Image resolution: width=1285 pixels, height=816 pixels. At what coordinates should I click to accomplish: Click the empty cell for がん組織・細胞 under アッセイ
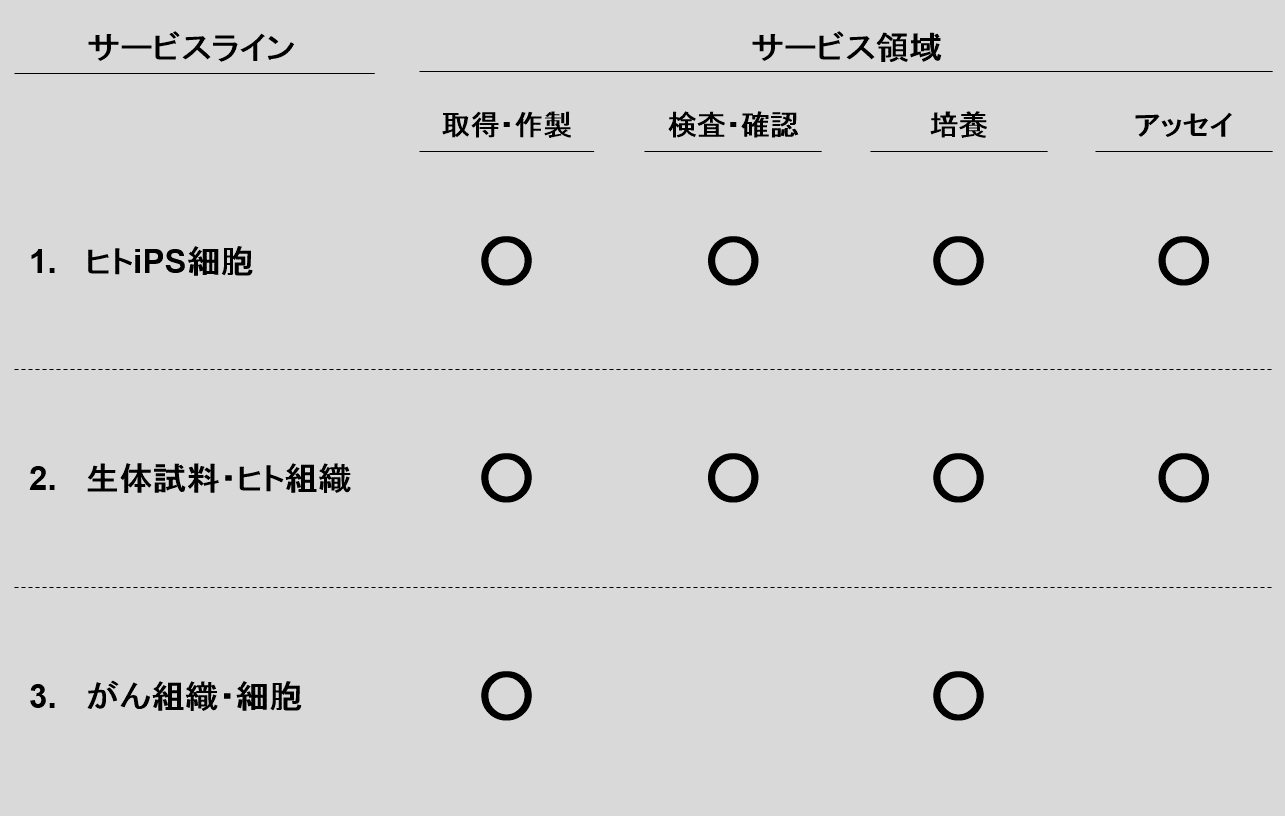point(1184,696)
